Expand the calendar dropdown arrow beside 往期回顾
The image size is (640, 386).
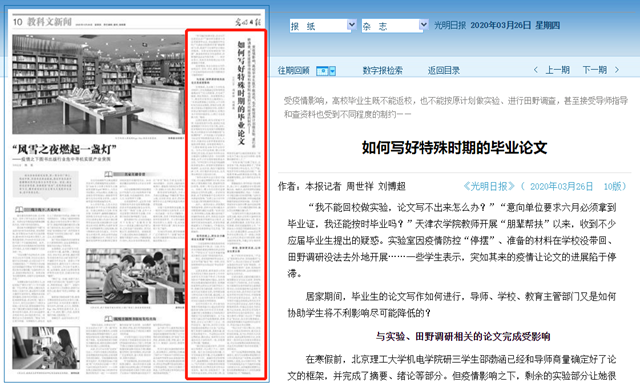(x=333, y=71)
